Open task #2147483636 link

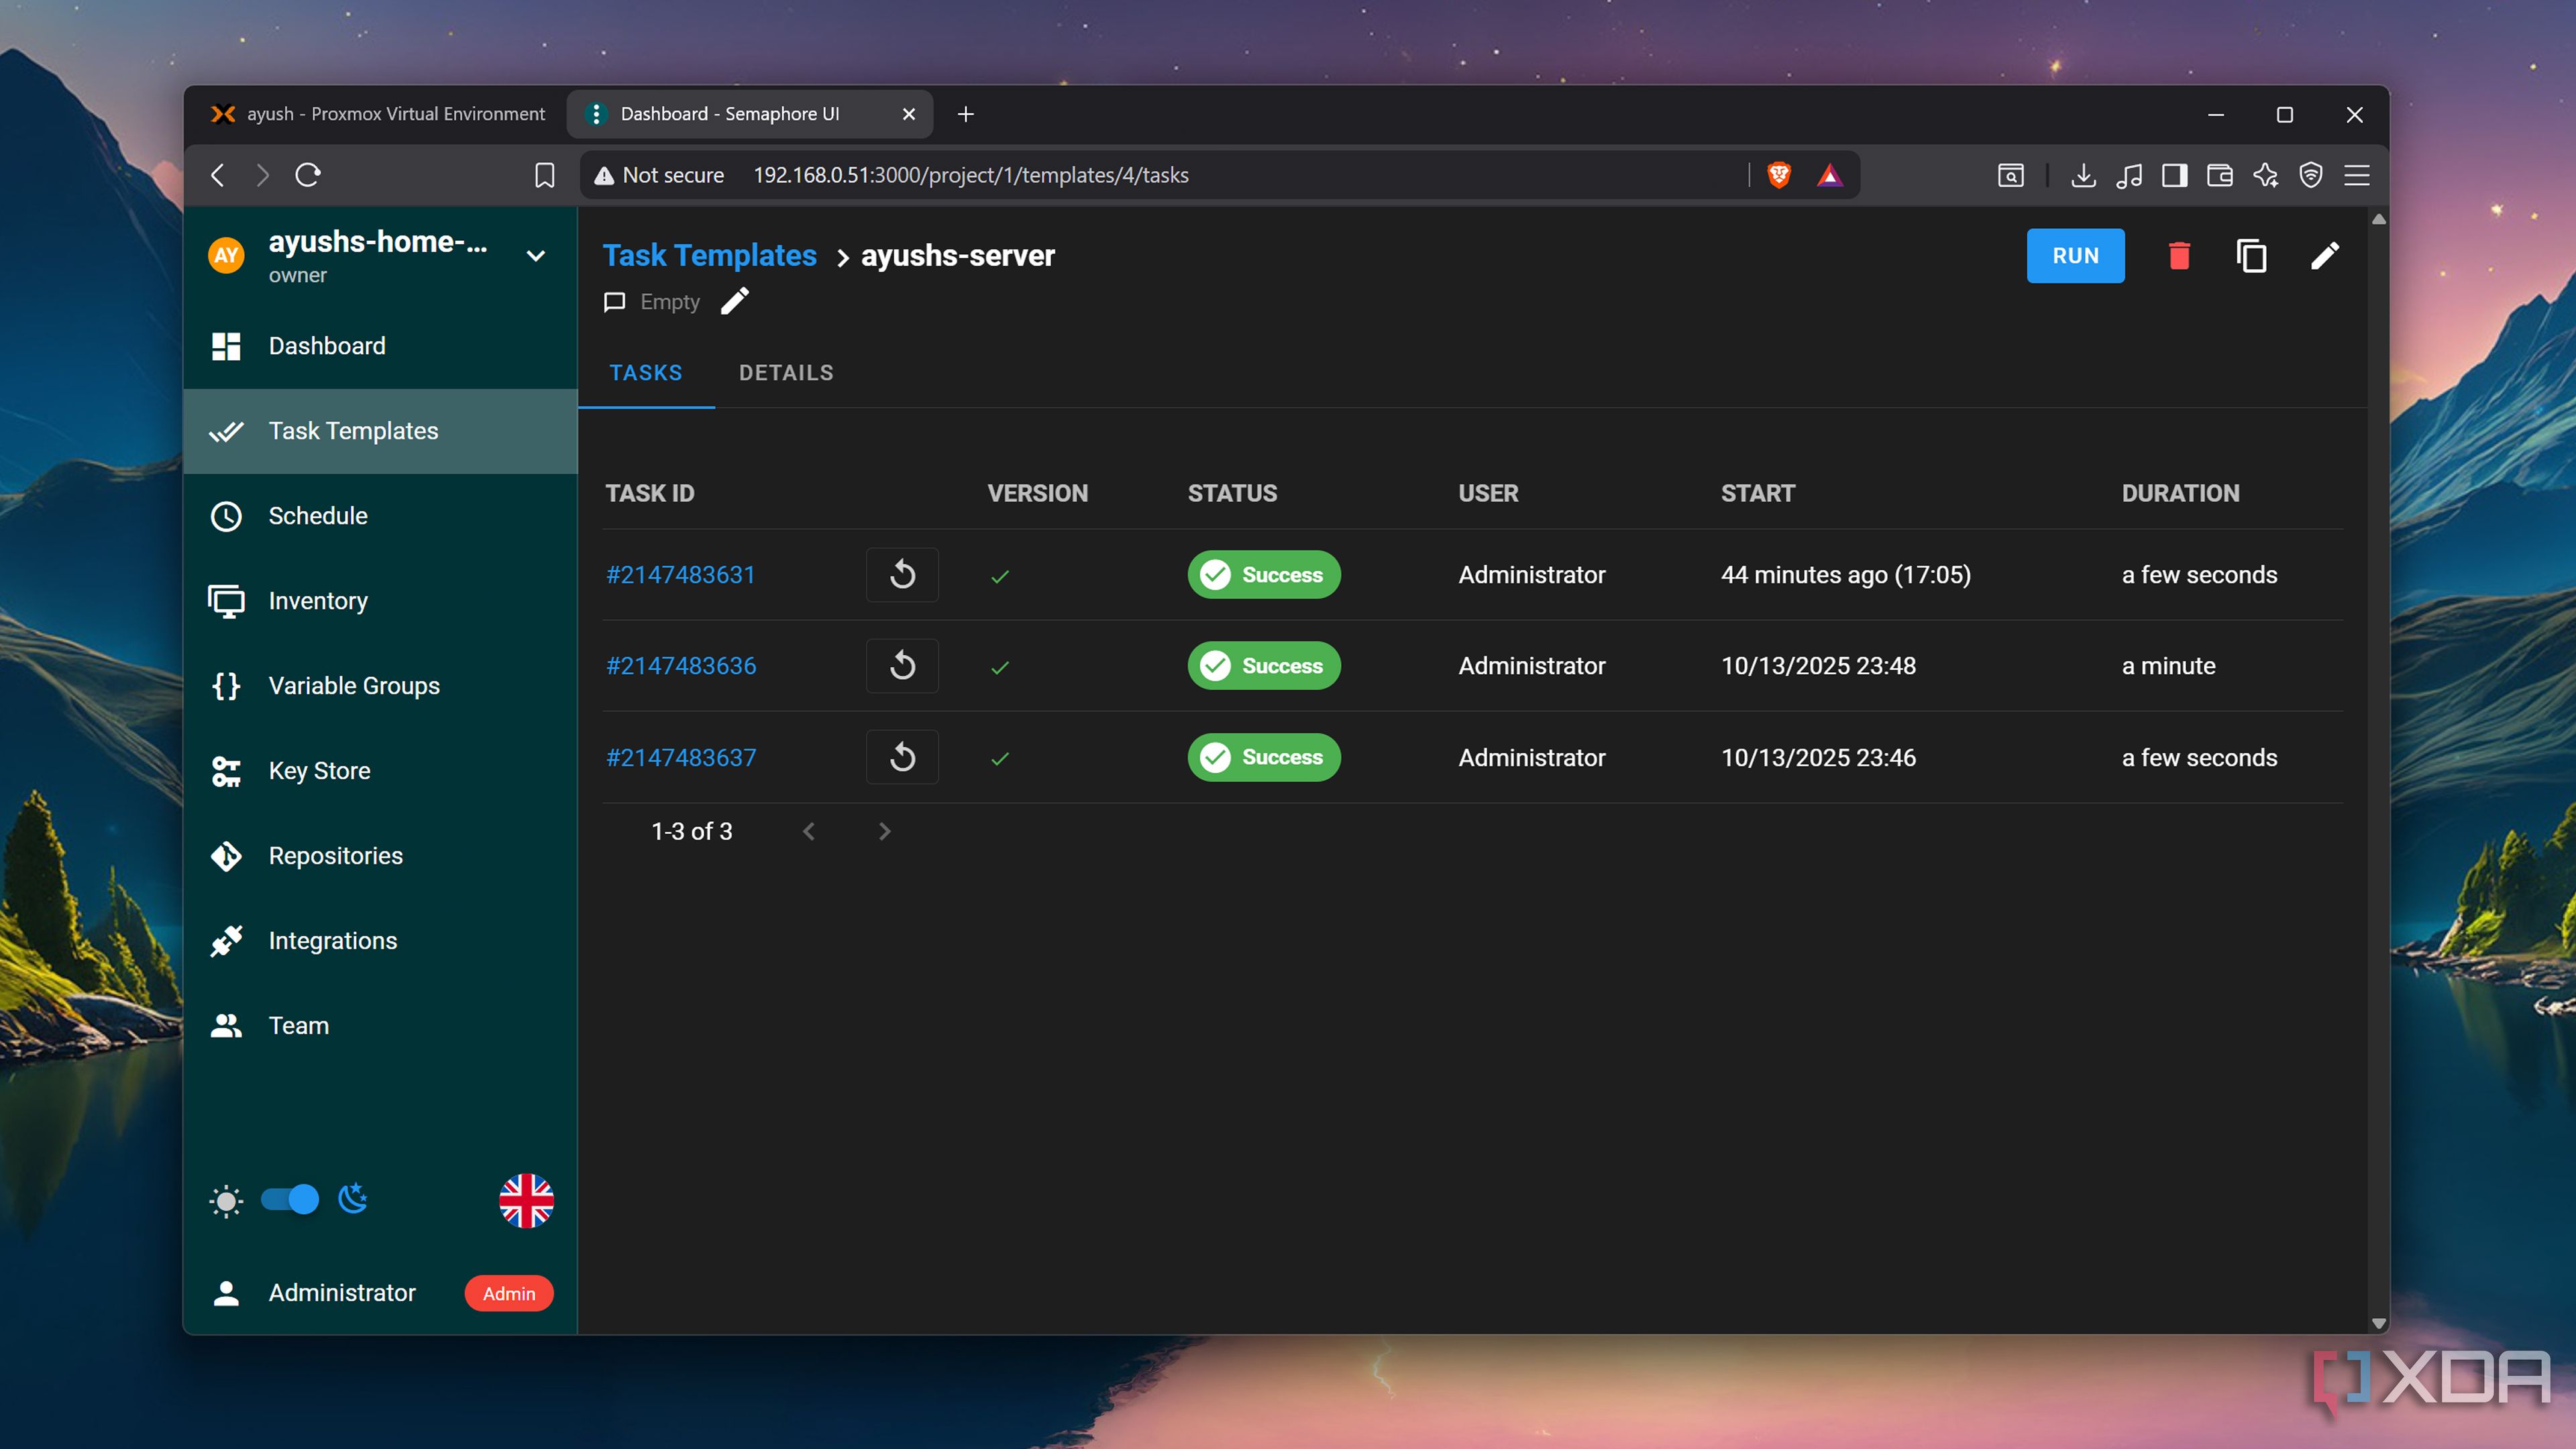[x=681, y=666]
